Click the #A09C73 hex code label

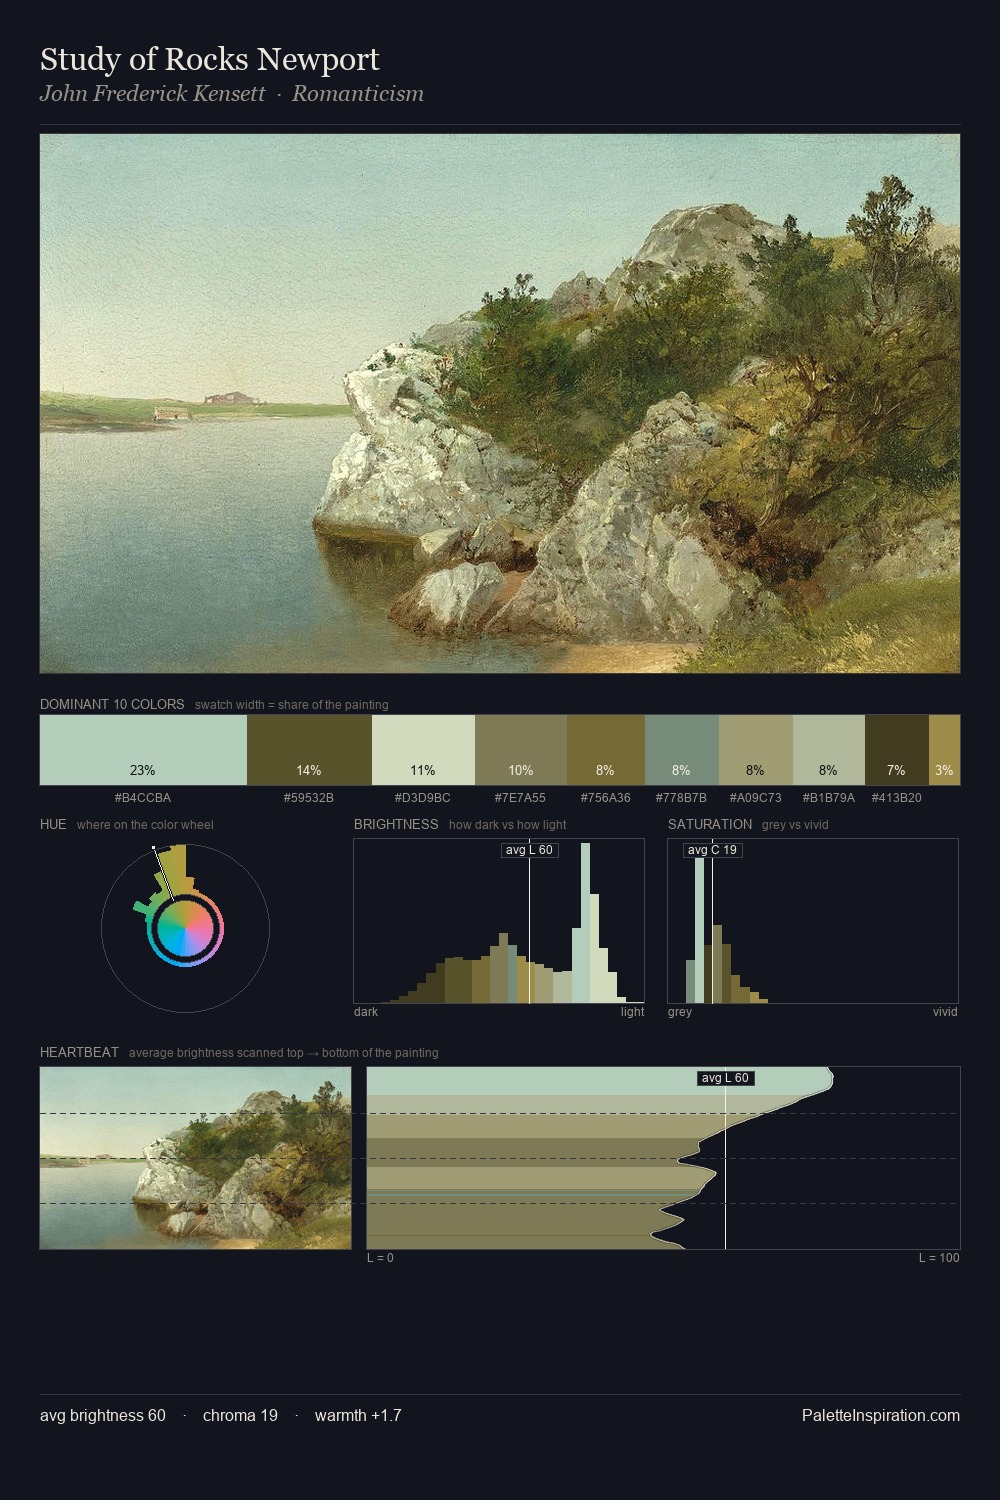pyautogui.click(x=756, y=798)
